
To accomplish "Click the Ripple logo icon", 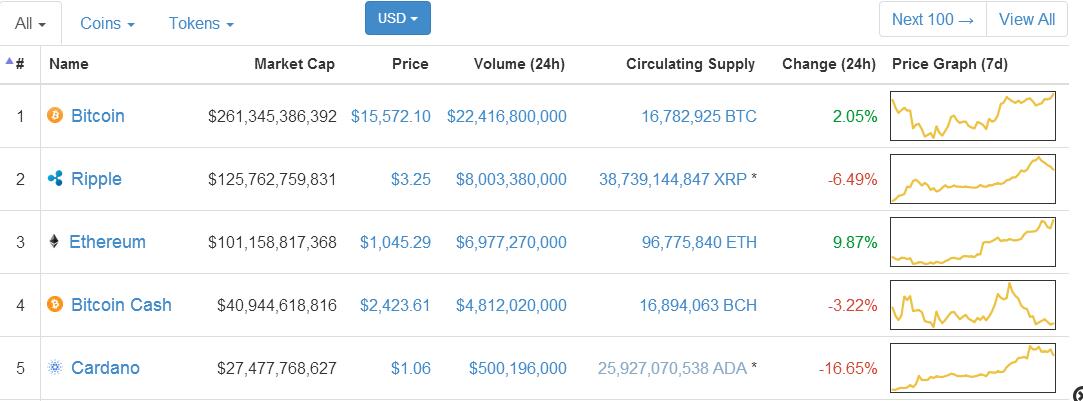I will pyautogui.click(x=55, y=179).
